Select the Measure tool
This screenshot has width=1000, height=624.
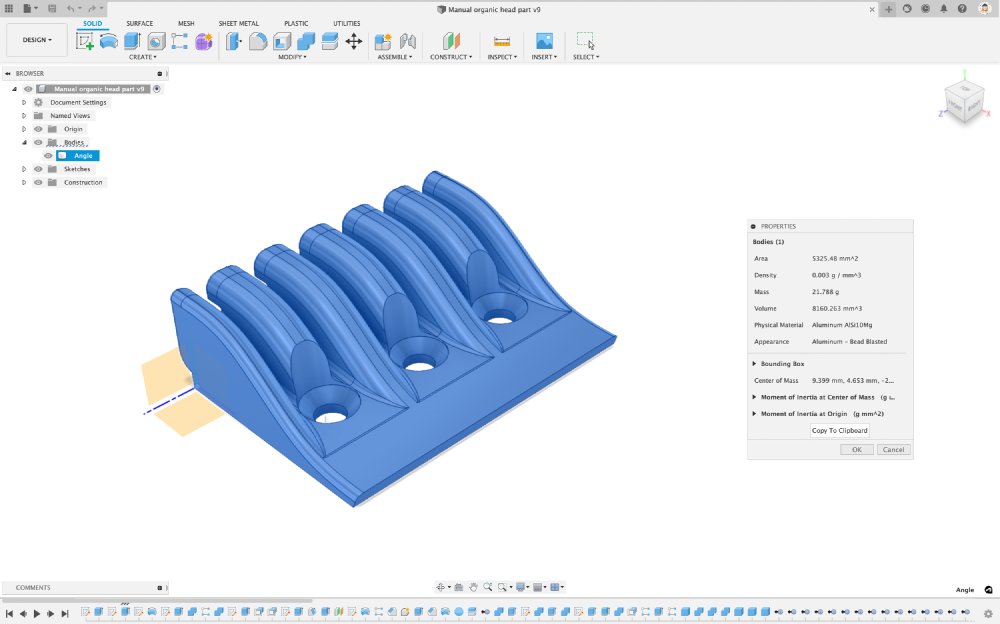coord(502,41)
